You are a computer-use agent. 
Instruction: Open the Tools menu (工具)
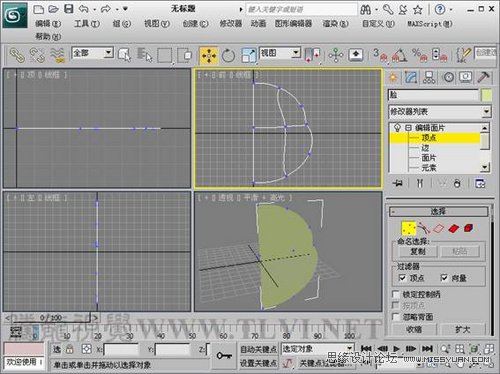point(86,24)
